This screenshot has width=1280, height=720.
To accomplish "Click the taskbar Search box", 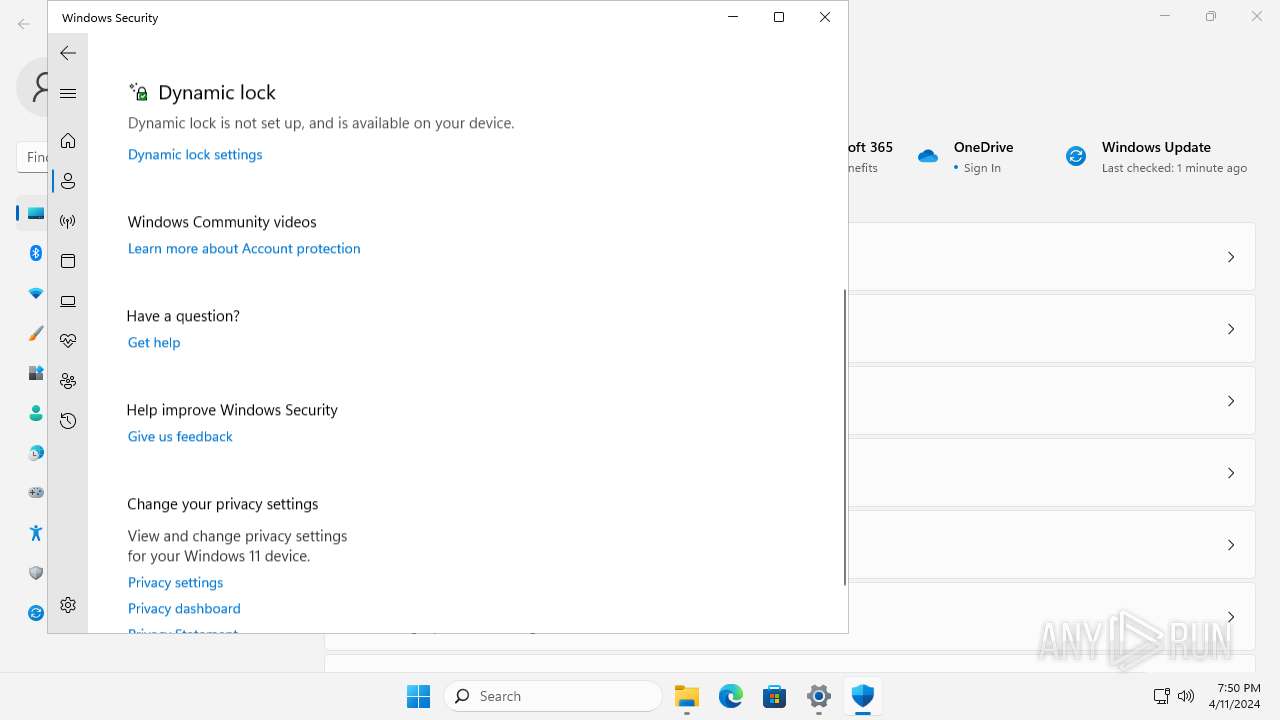I will click(553, 696).
